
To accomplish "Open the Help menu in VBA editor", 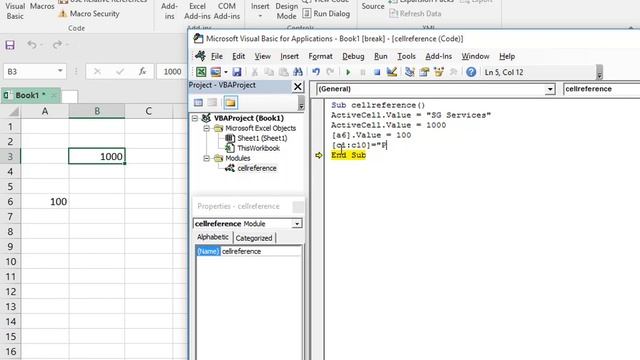I will [507, 56].
